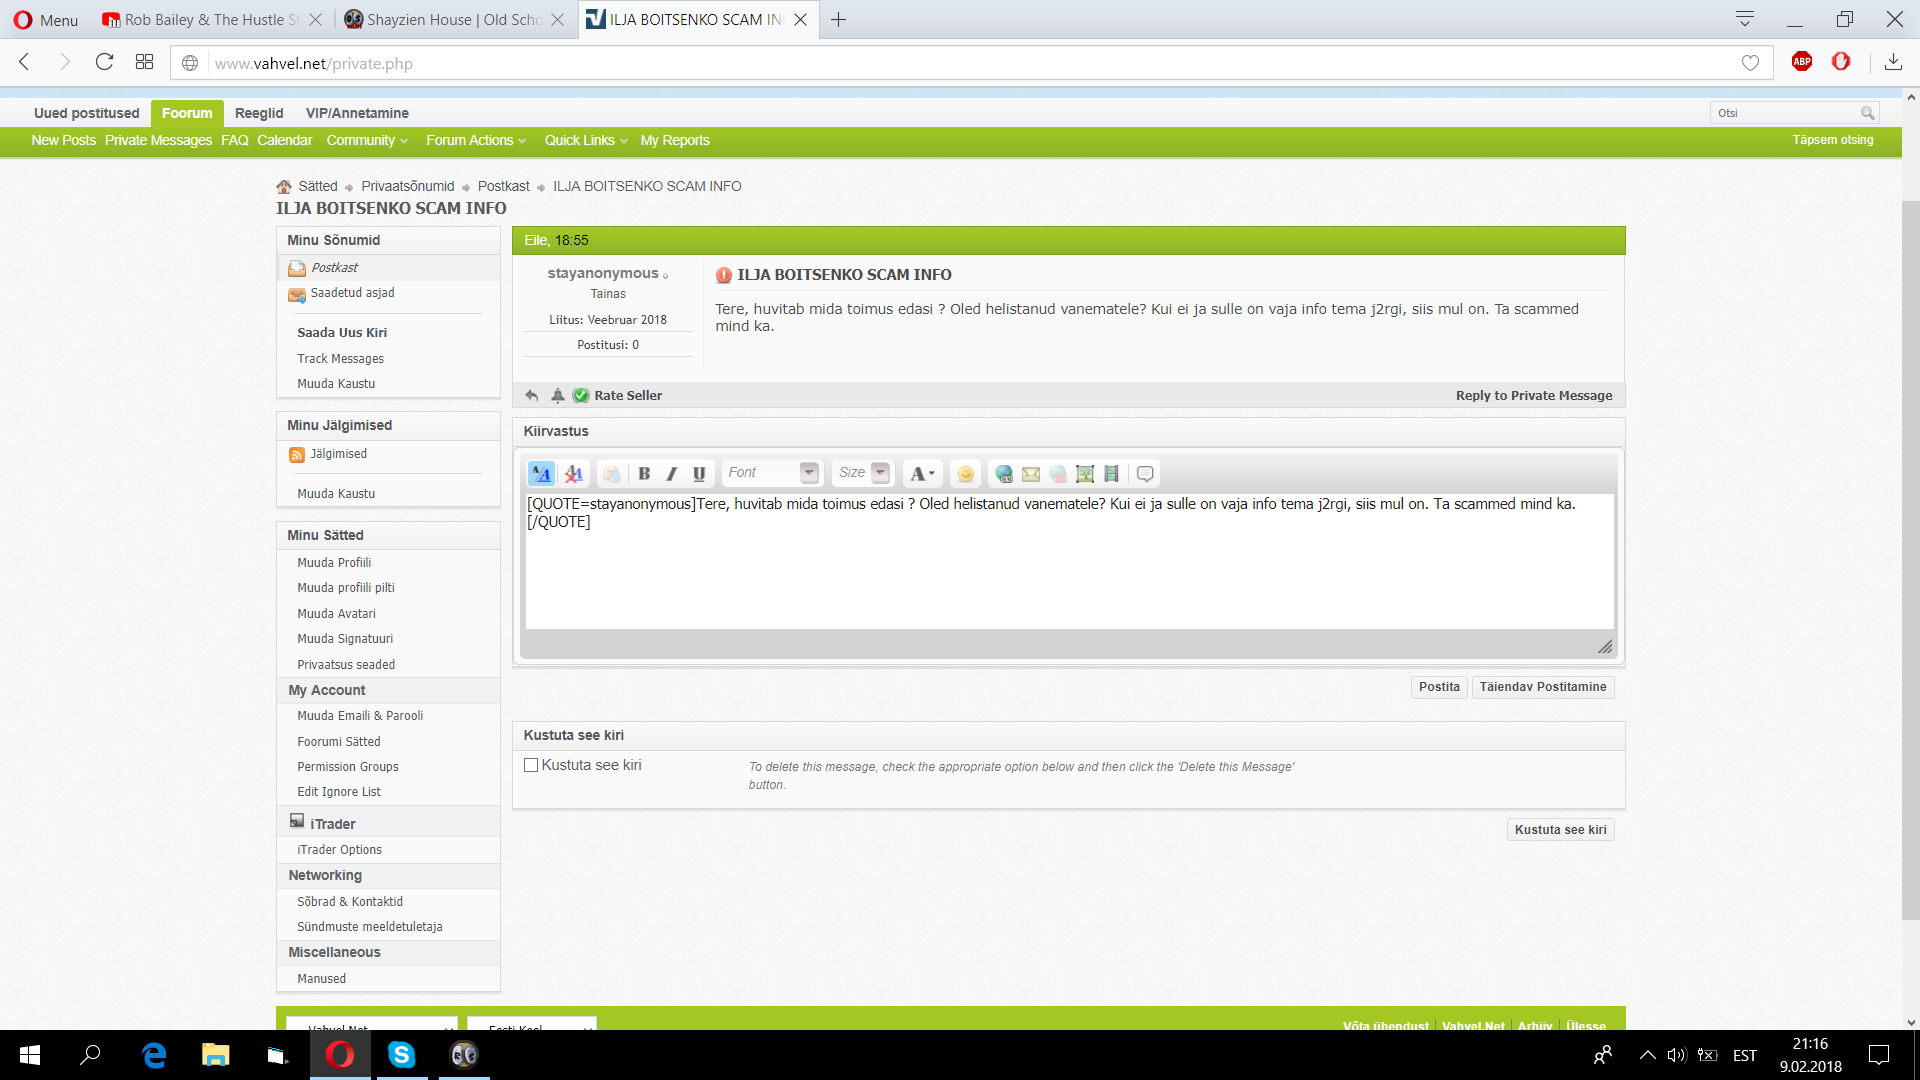Open the text color dropdown
Viewport: 1920px width, 1080px height.
[x=922, y=473]
